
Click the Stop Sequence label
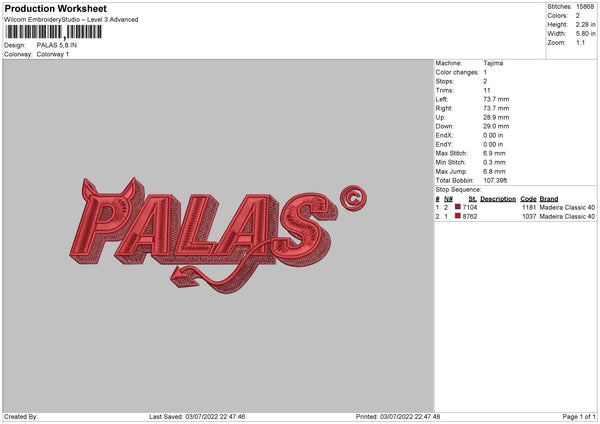[x=458, y=189]
